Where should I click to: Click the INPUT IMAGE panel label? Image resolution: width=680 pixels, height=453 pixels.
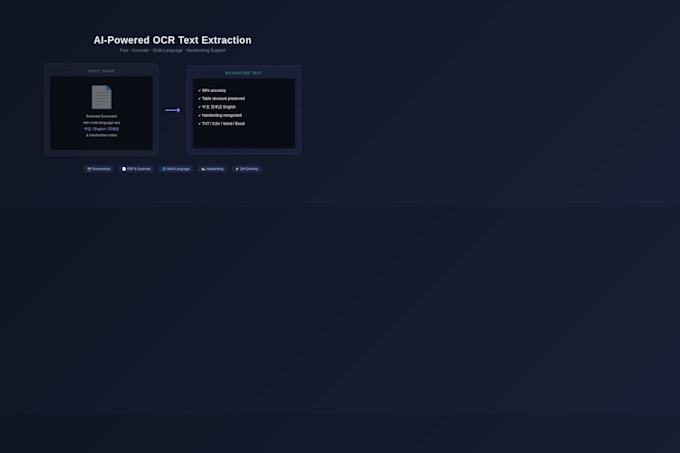tap(101, 71)
